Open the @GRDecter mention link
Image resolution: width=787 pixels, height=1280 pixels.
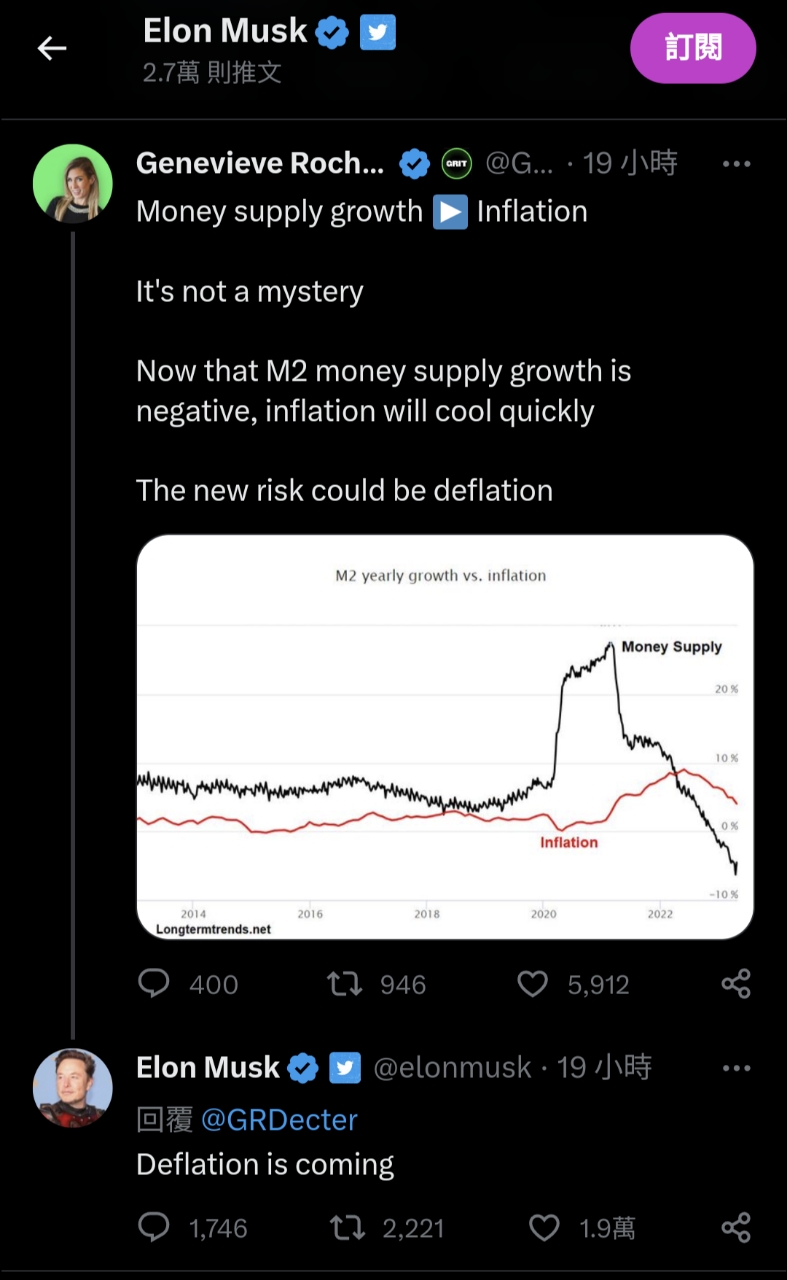[279, 1119]
